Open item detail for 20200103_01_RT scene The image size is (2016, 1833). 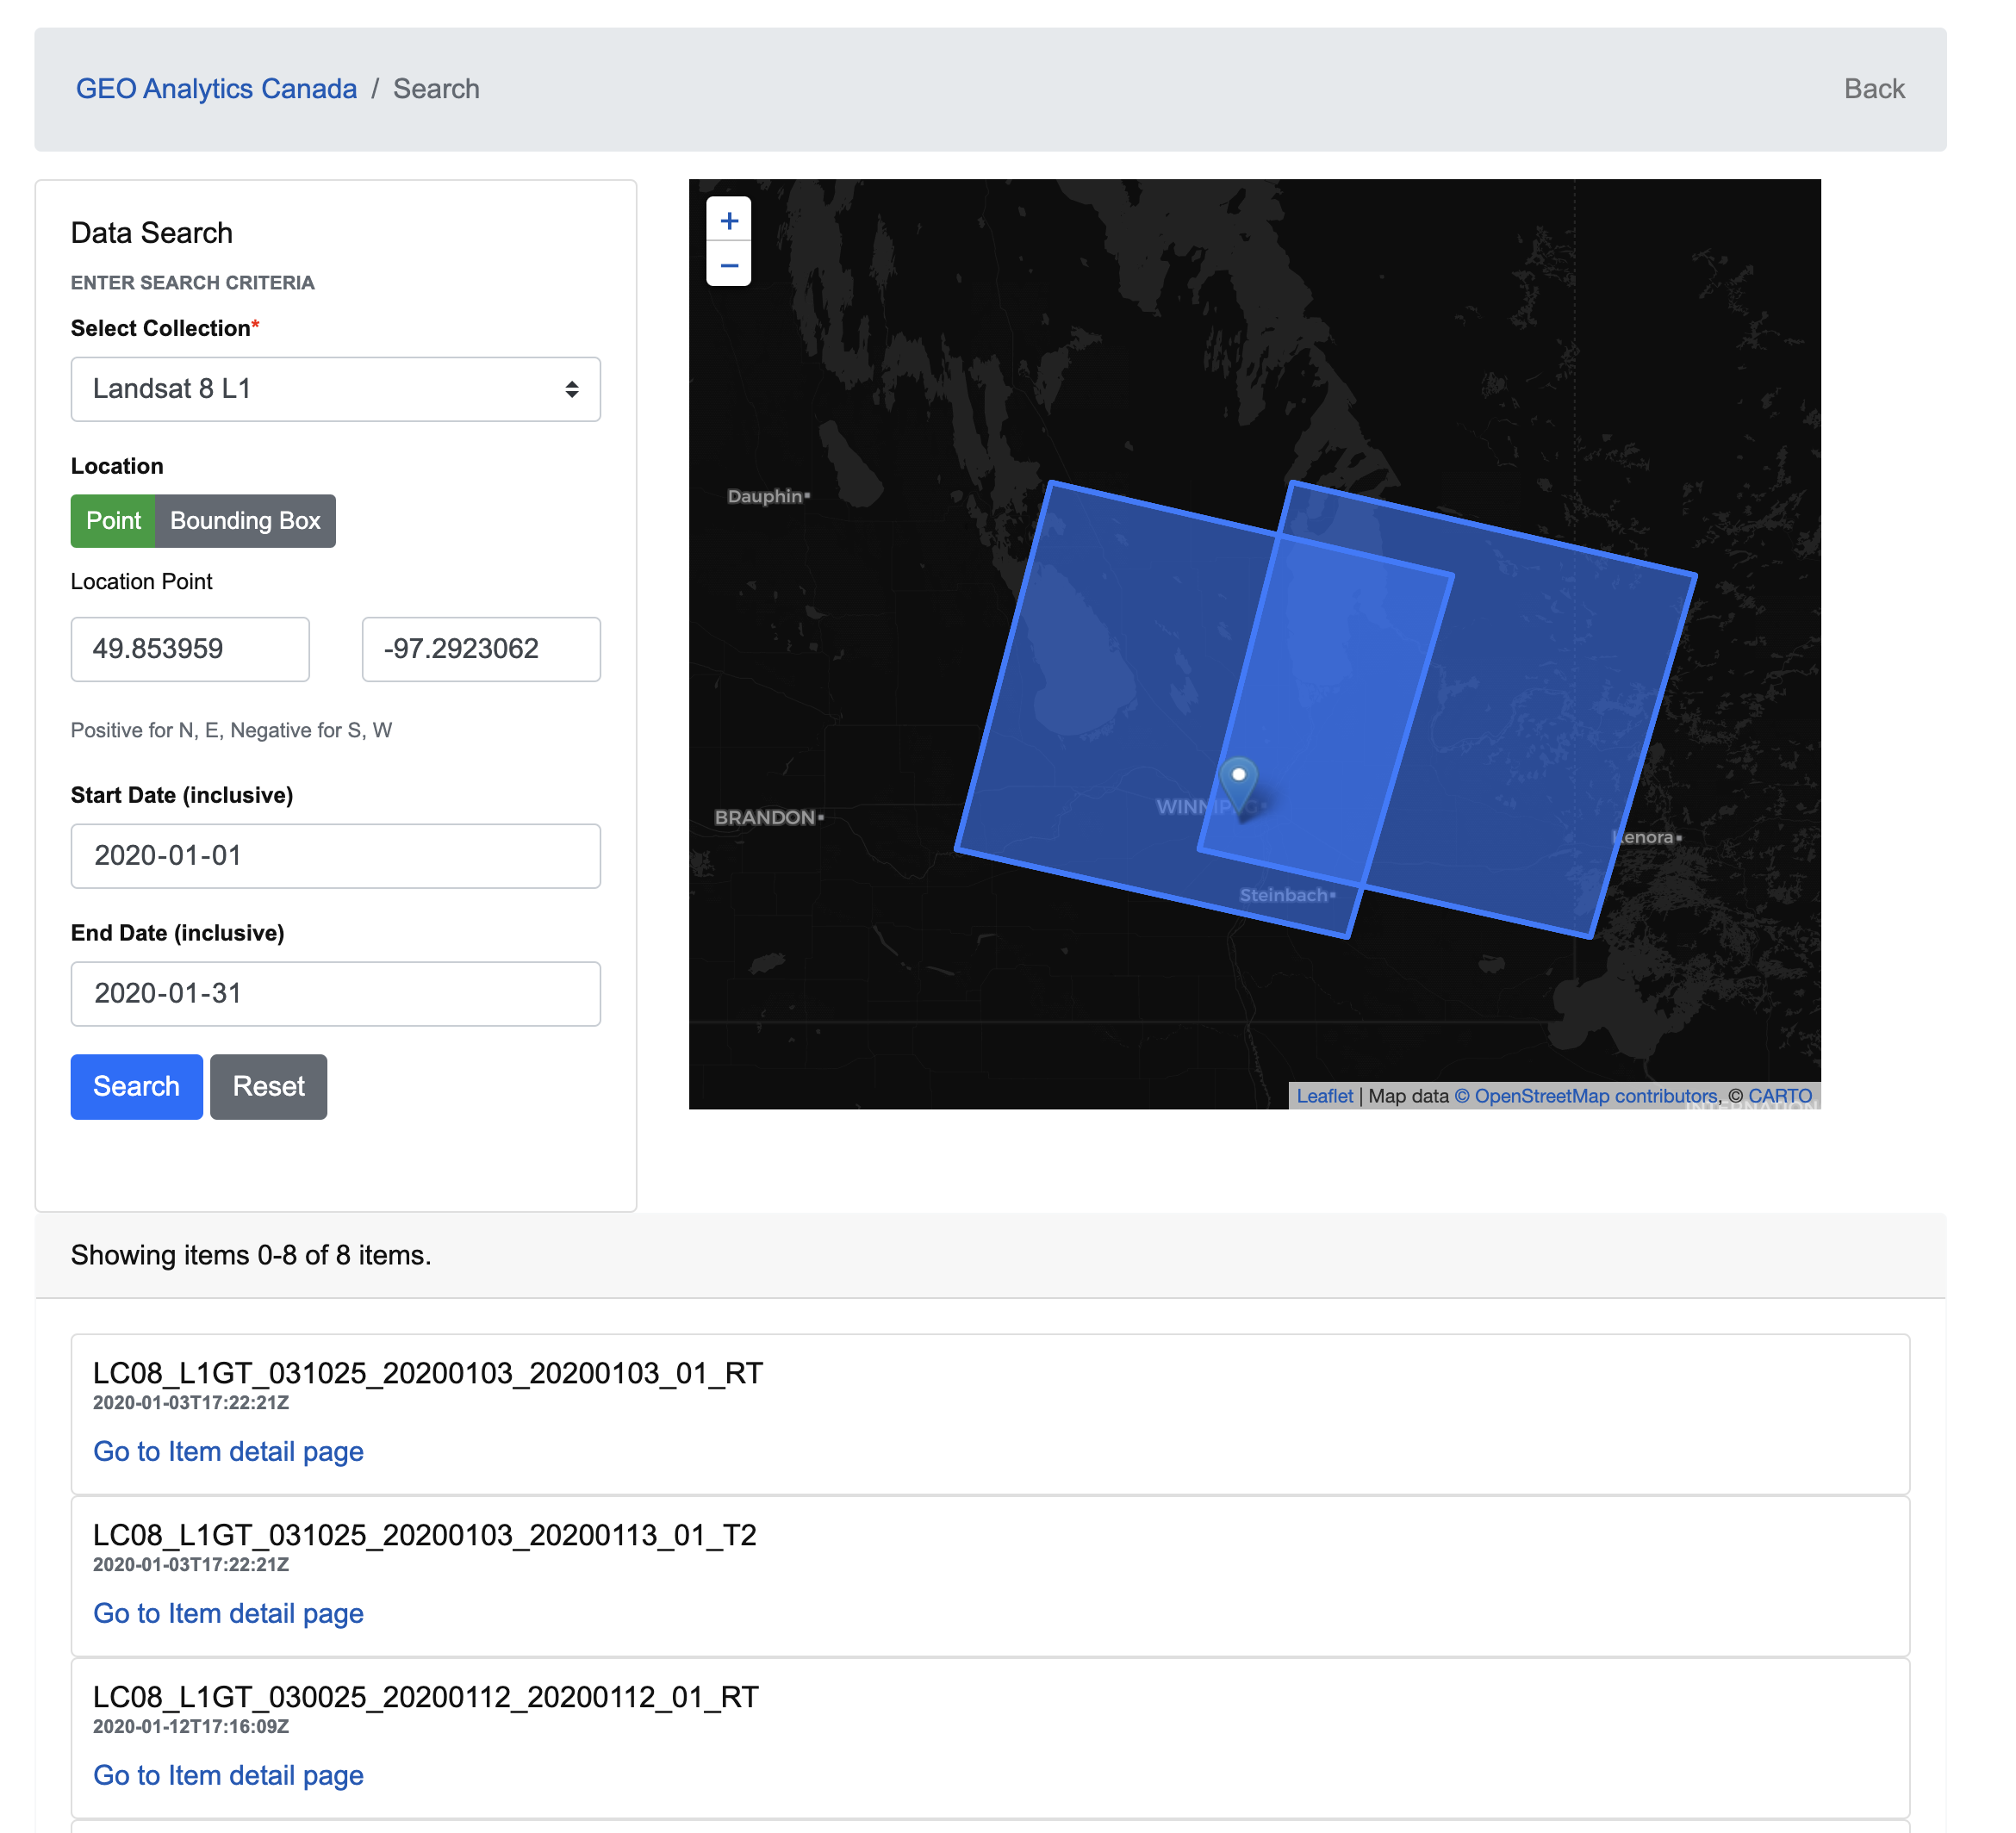click(228, 1451)
